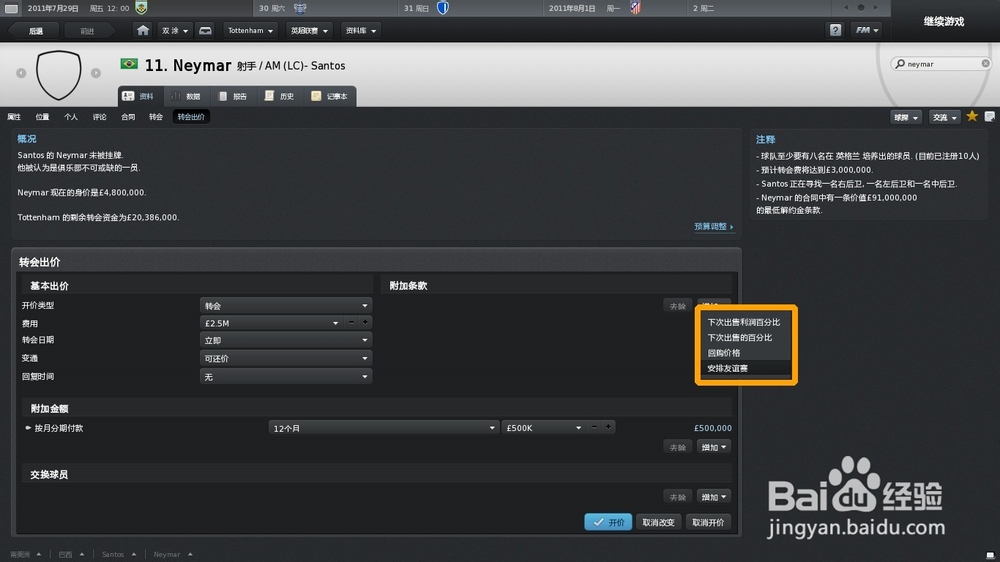Open the 球探 scout dropdown
The width and height of the screenshot is (1000, 562).
pyautogui.click(x=906, y=117)
